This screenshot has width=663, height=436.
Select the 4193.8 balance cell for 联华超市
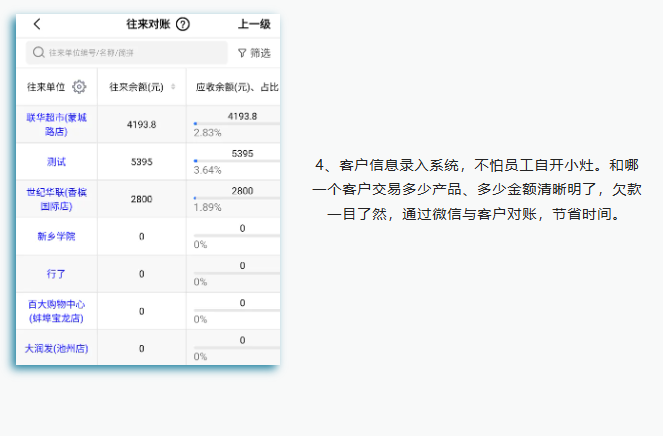click(142, 124)
